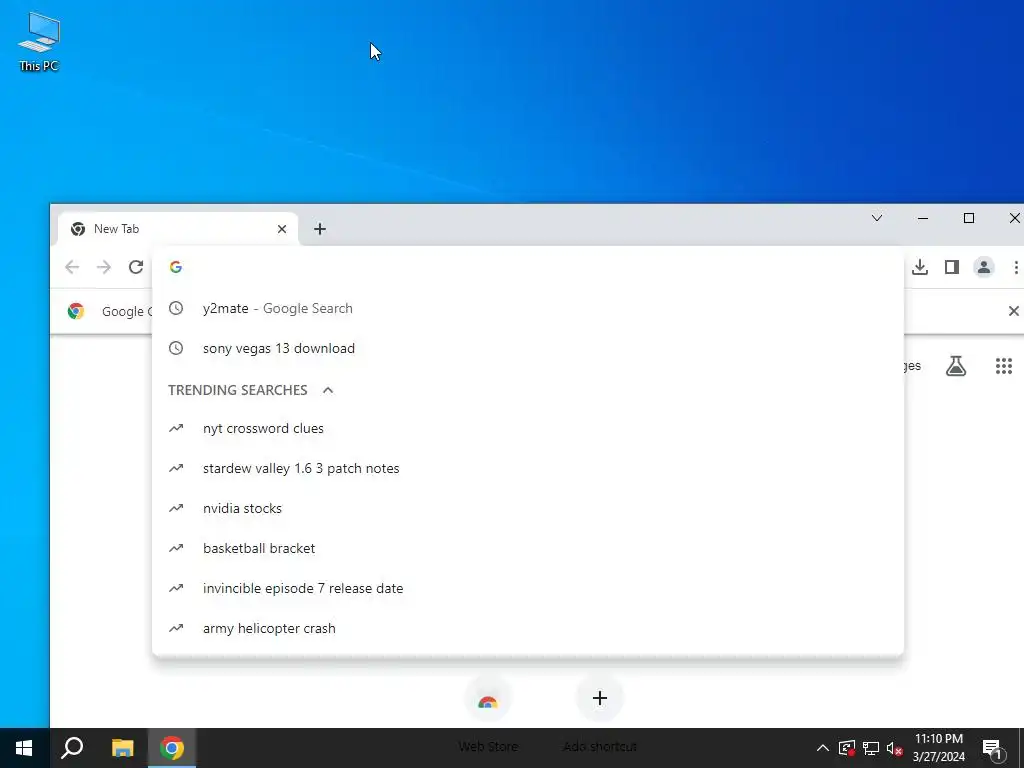Open the taskbar clock and date
This screenshot has height=768, width=1024.
tap(938, 748)
